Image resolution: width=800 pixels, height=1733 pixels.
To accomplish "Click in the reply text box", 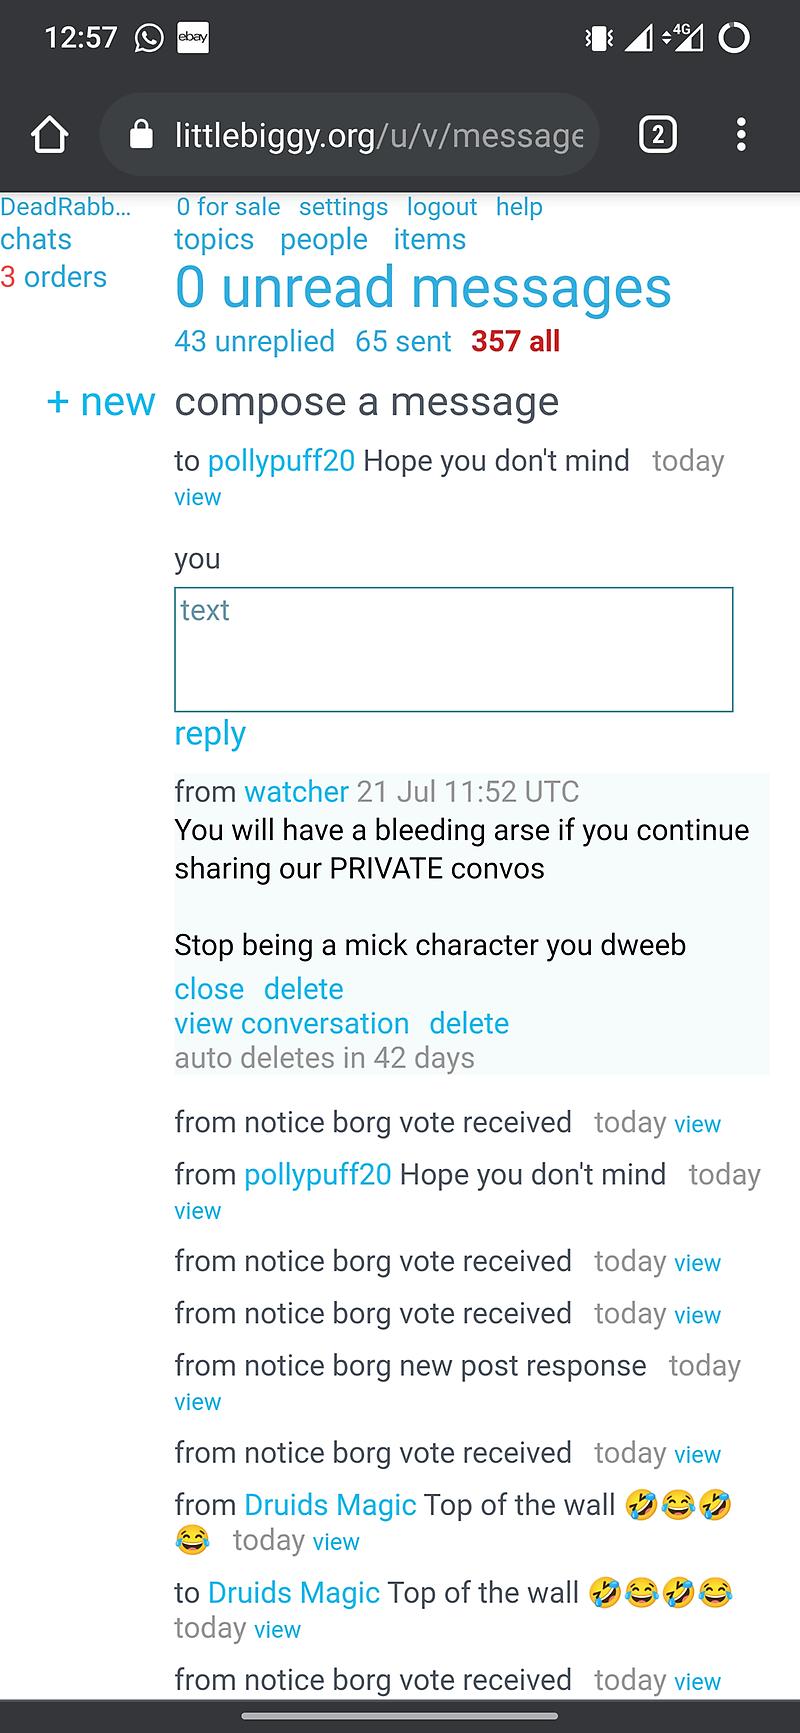I will 453,650.
